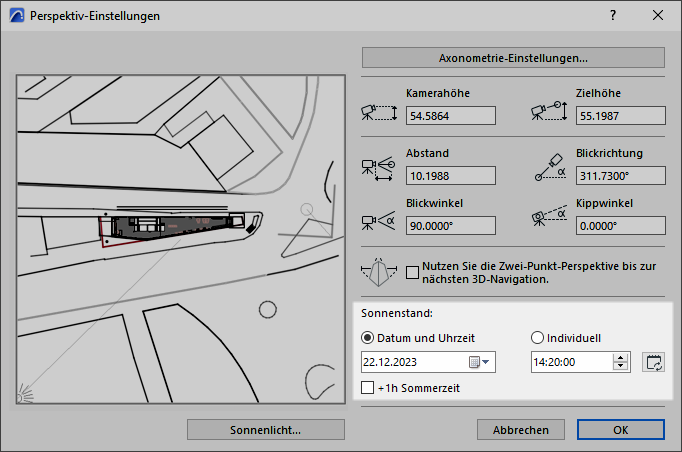Click the two-point perspective building icon
This screenshot has height=452, width=682.
click(x=379, y=272)
